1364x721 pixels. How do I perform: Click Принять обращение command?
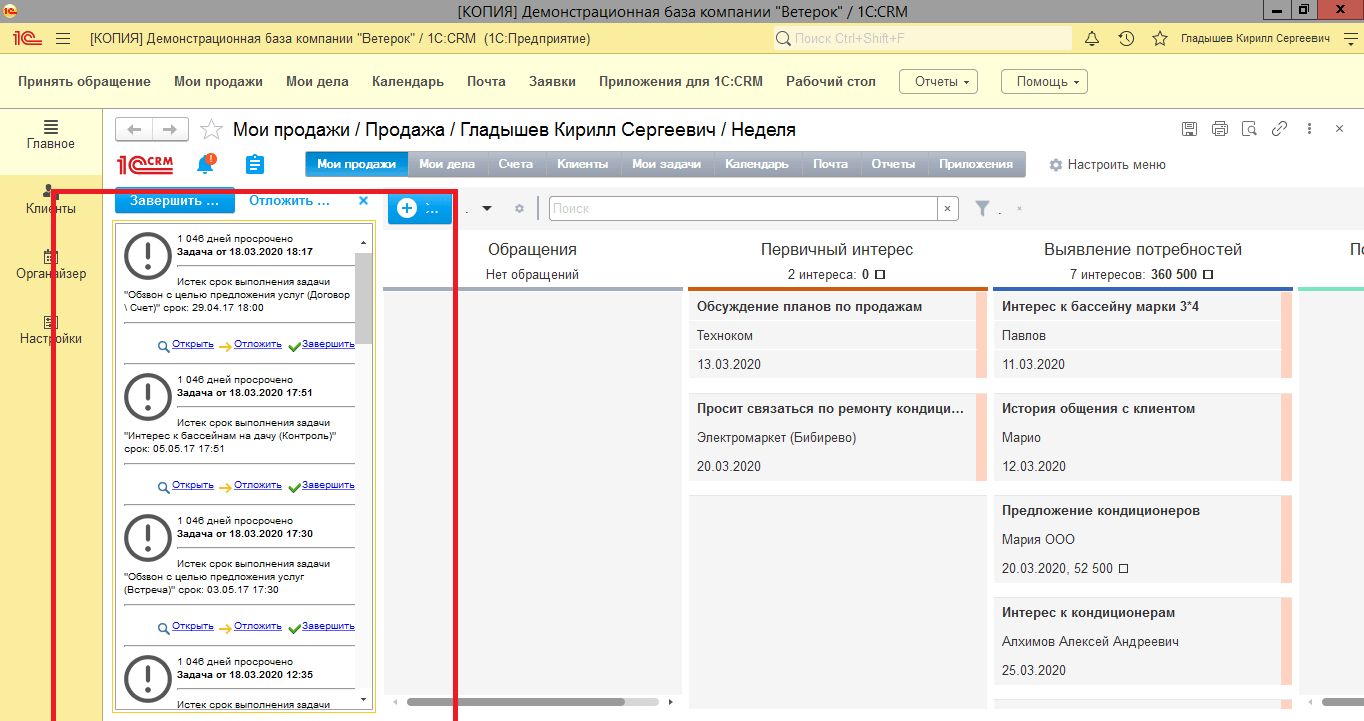[84, 81]
